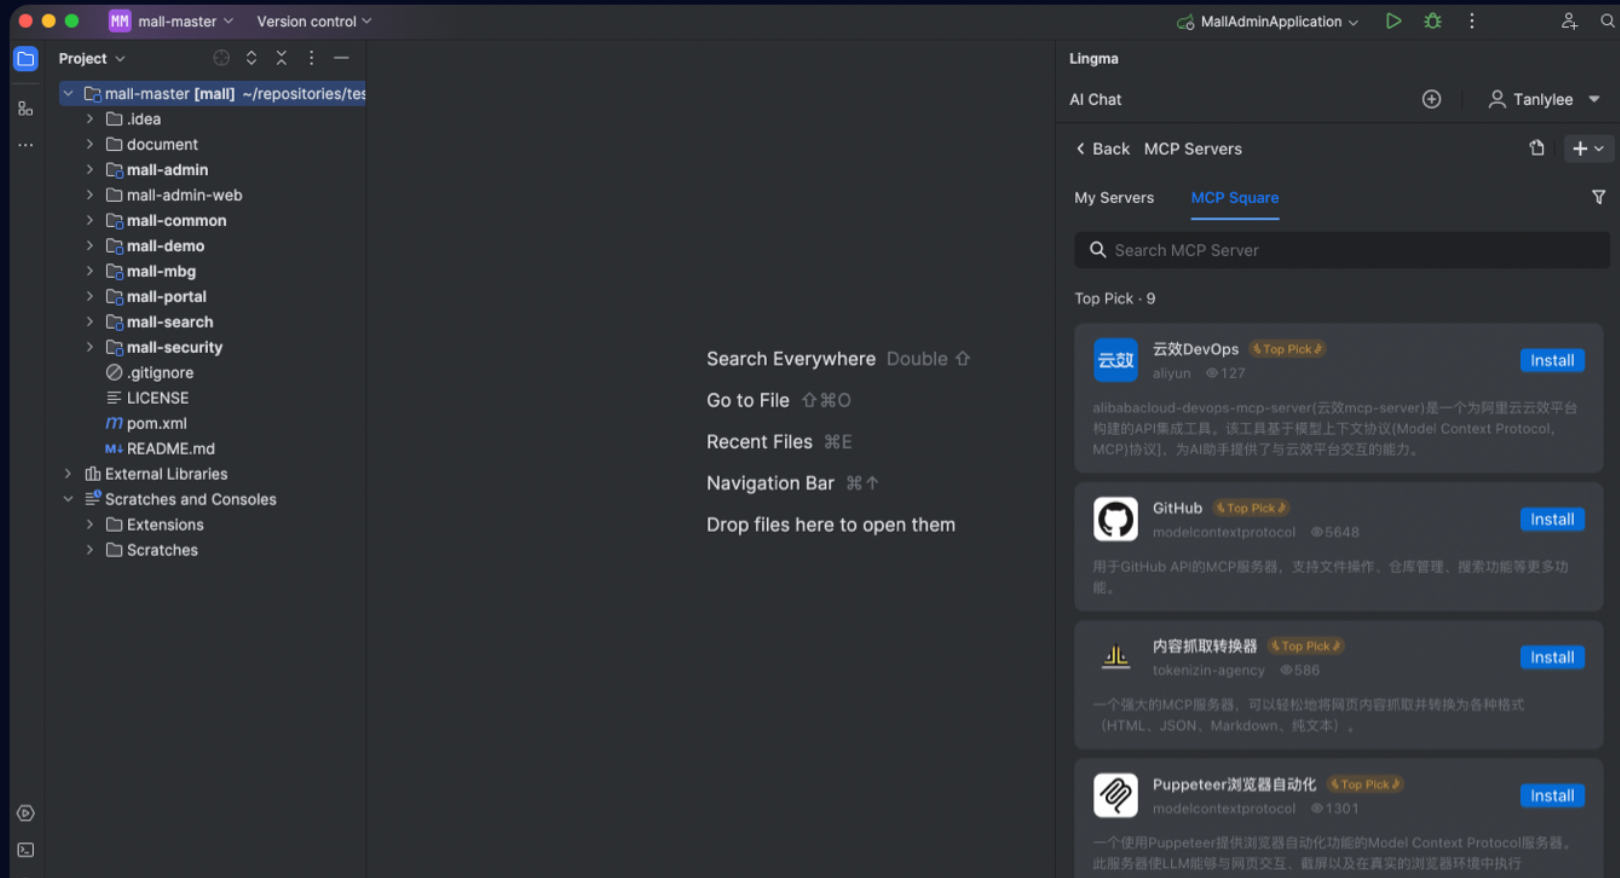The image size is (1620, 878).
Task: Expand External Libraries tree node
Action: (x=68, y=474)
